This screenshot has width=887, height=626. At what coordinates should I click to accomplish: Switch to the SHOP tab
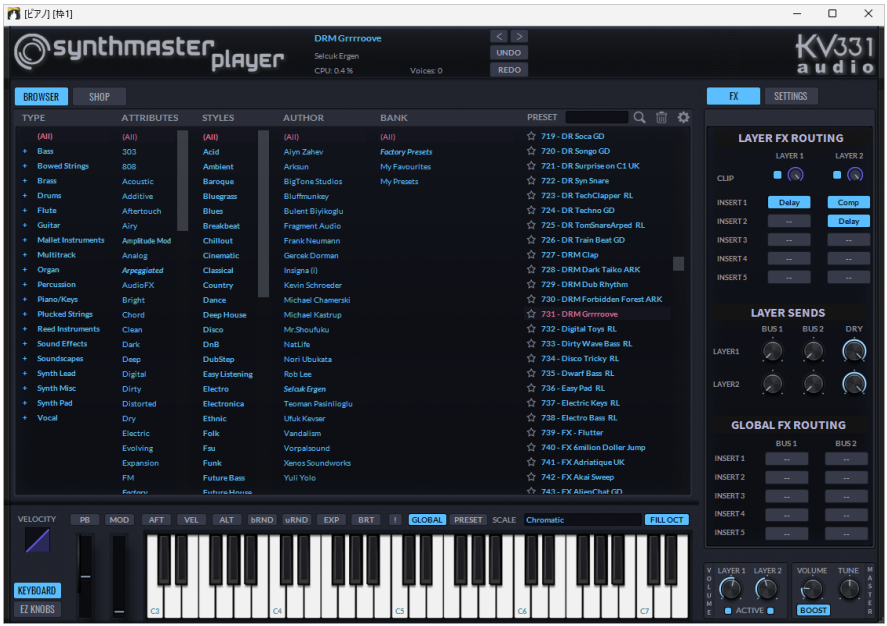[100, 97]
